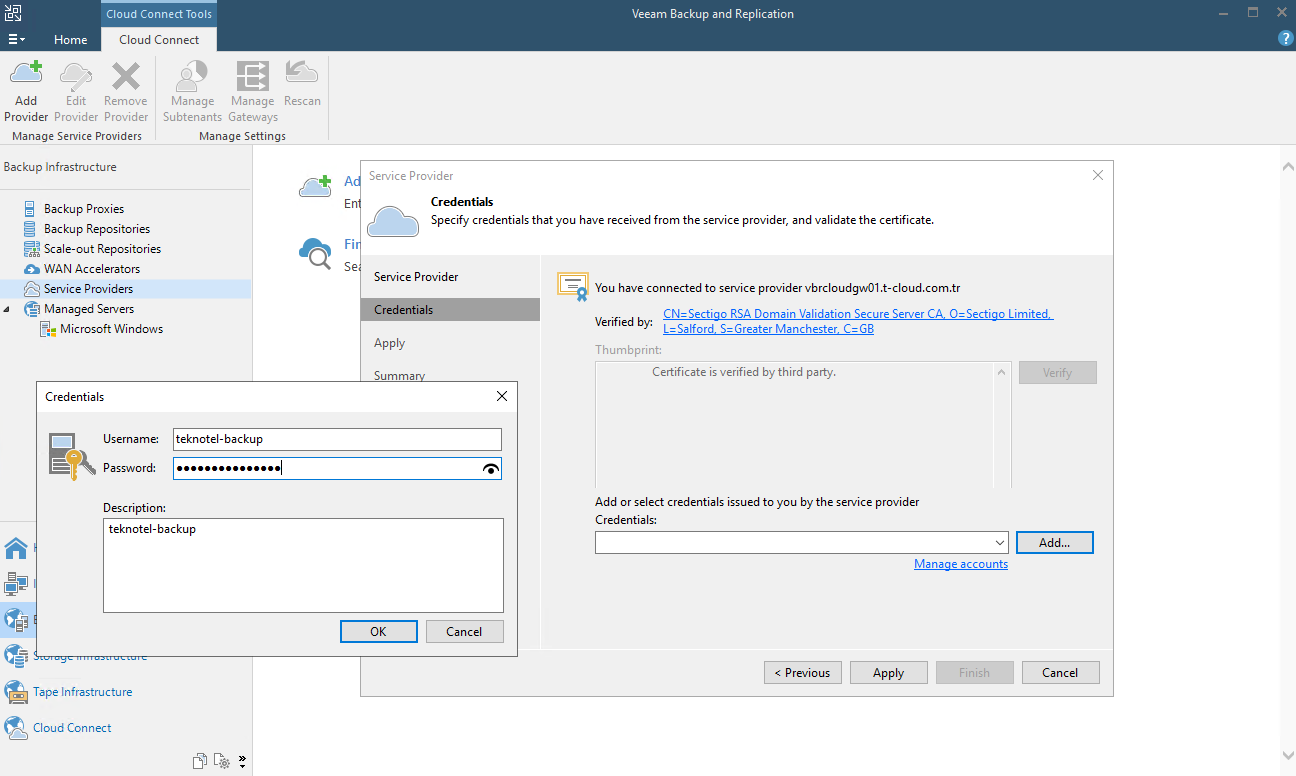Click the find service provider cloud icon
The height and width of the screenshot is (776, 1296).
point(316,253)
